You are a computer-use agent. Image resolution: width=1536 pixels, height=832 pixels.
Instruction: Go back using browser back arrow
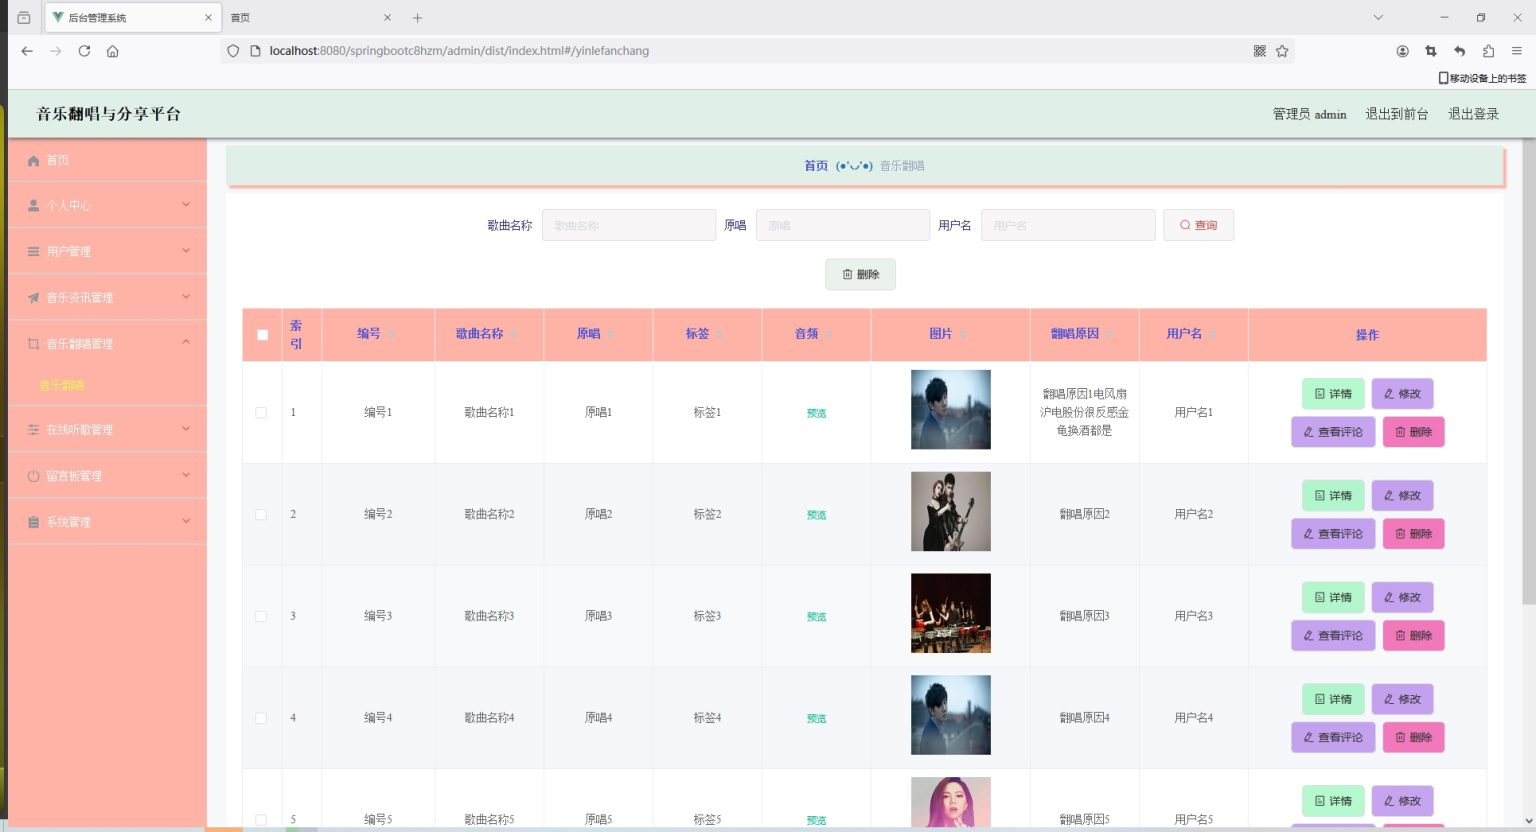(27, 51)
